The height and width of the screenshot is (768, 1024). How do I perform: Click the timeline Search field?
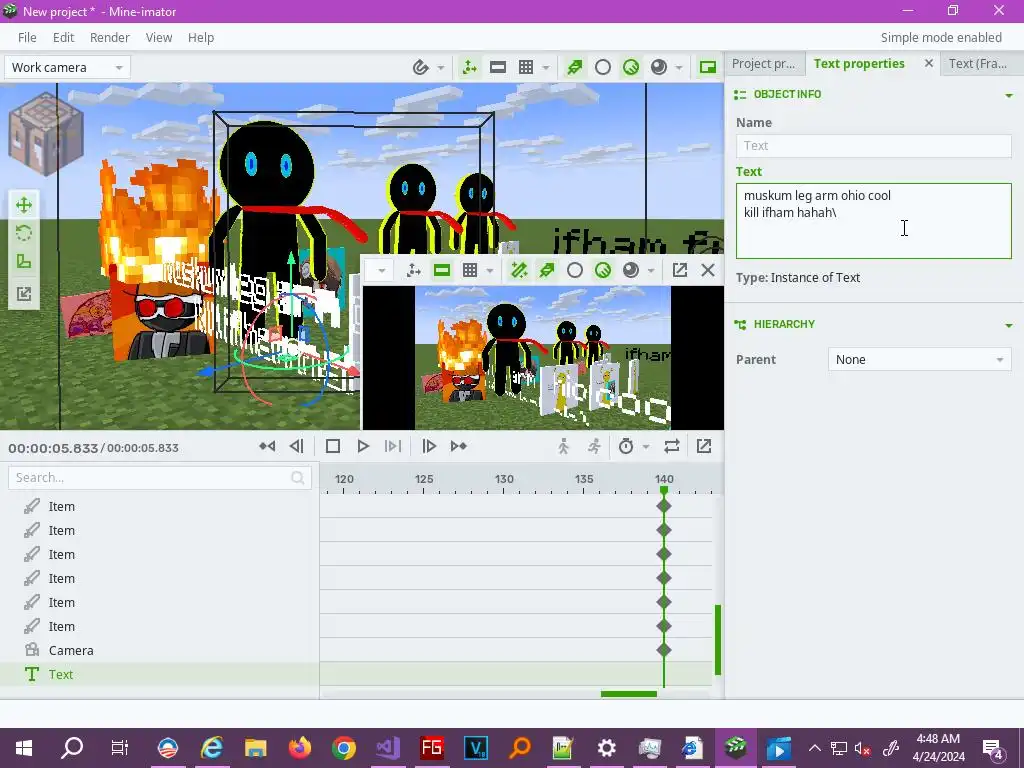pos(160,477)
